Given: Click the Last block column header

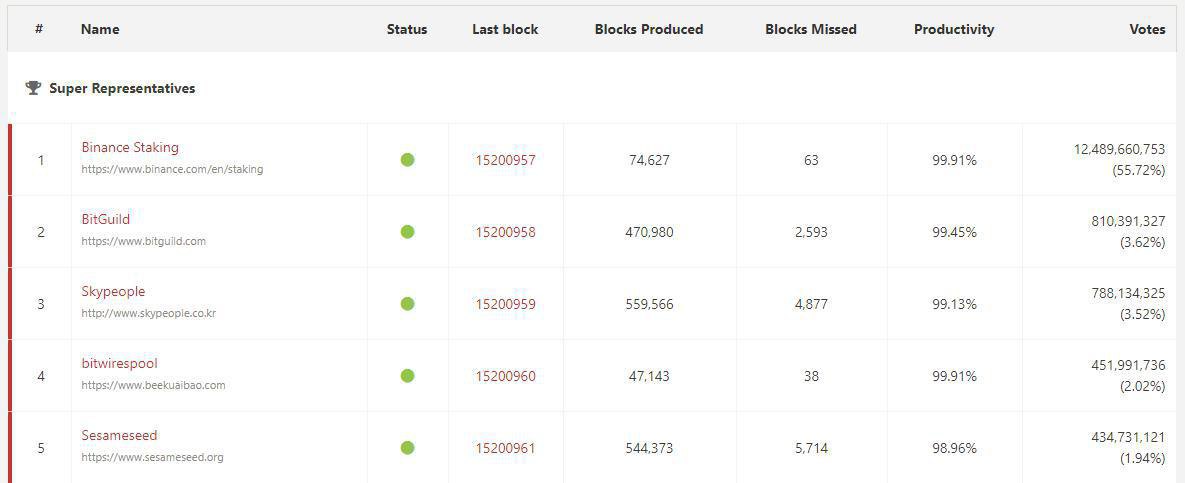Looking at the screenshot, I should pos(506,29).
